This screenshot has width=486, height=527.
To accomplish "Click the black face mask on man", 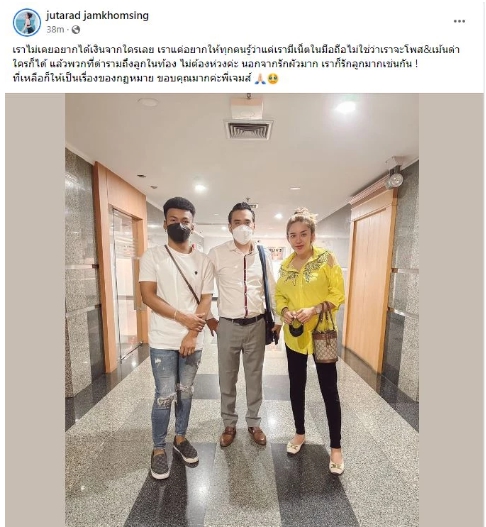I will pyautogui.click(x=179, y=233).
